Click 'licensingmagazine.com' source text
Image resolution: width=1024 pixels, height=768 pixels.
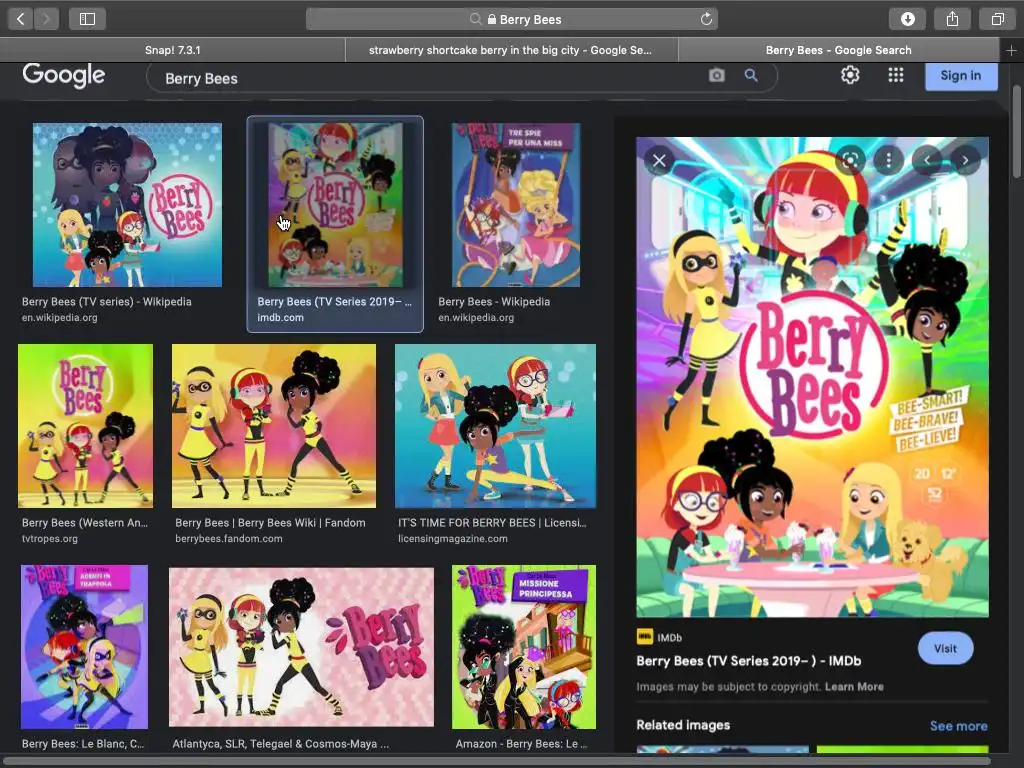453,539
